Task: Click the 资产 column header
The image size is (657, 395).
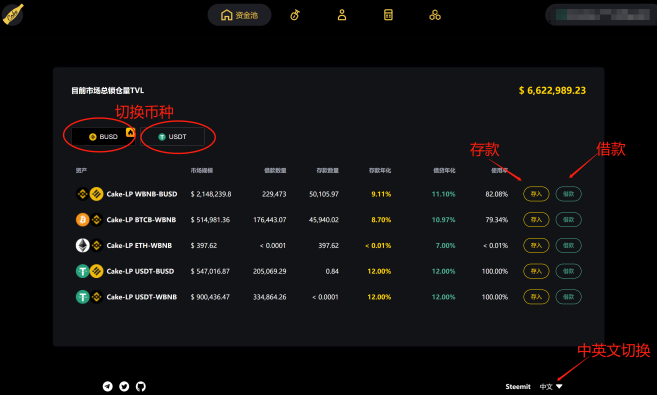Action: tap(81, 170)
